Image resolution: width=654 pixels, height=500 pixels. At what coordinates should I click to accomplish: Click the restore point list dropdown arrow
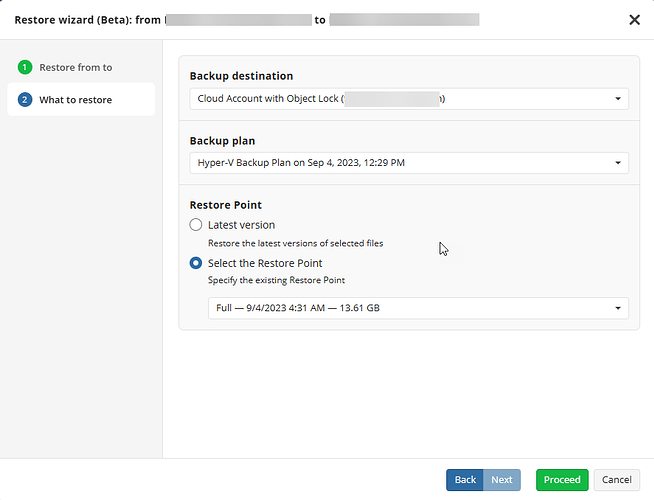[618, 308]
